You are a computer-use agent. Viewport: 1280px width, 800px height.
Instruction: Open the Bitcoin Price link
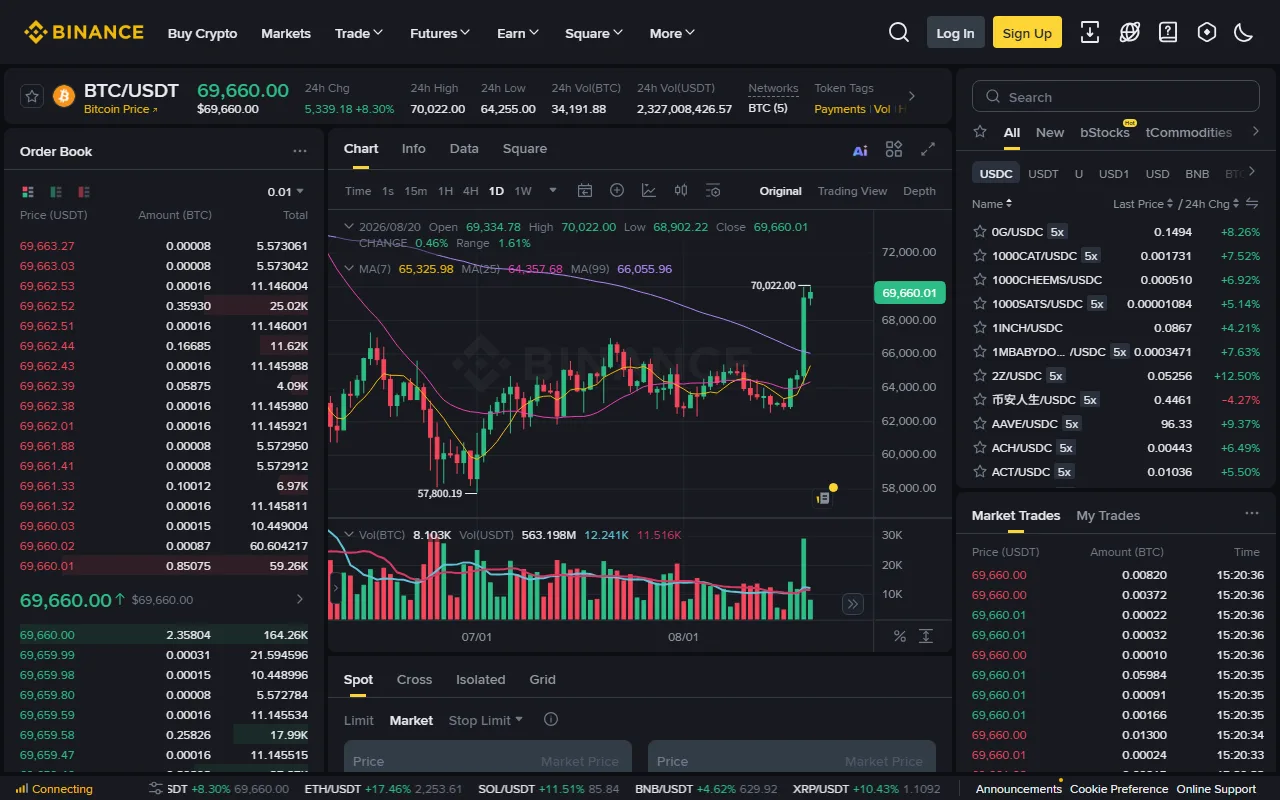pyautogui.click(x=120, y=109)
